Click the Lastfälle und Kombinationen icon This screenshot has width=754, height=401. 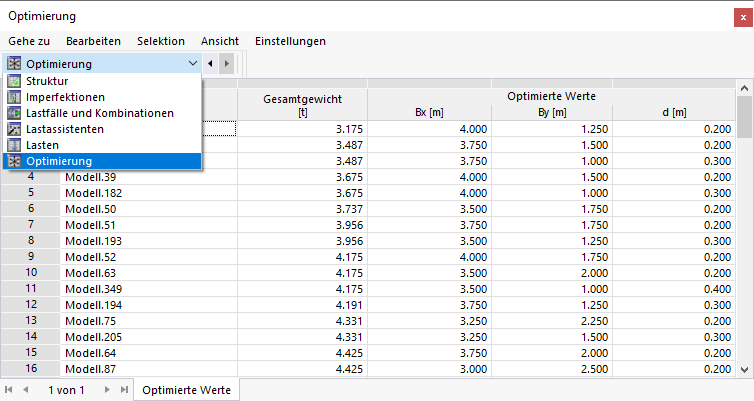pos(14,113)
